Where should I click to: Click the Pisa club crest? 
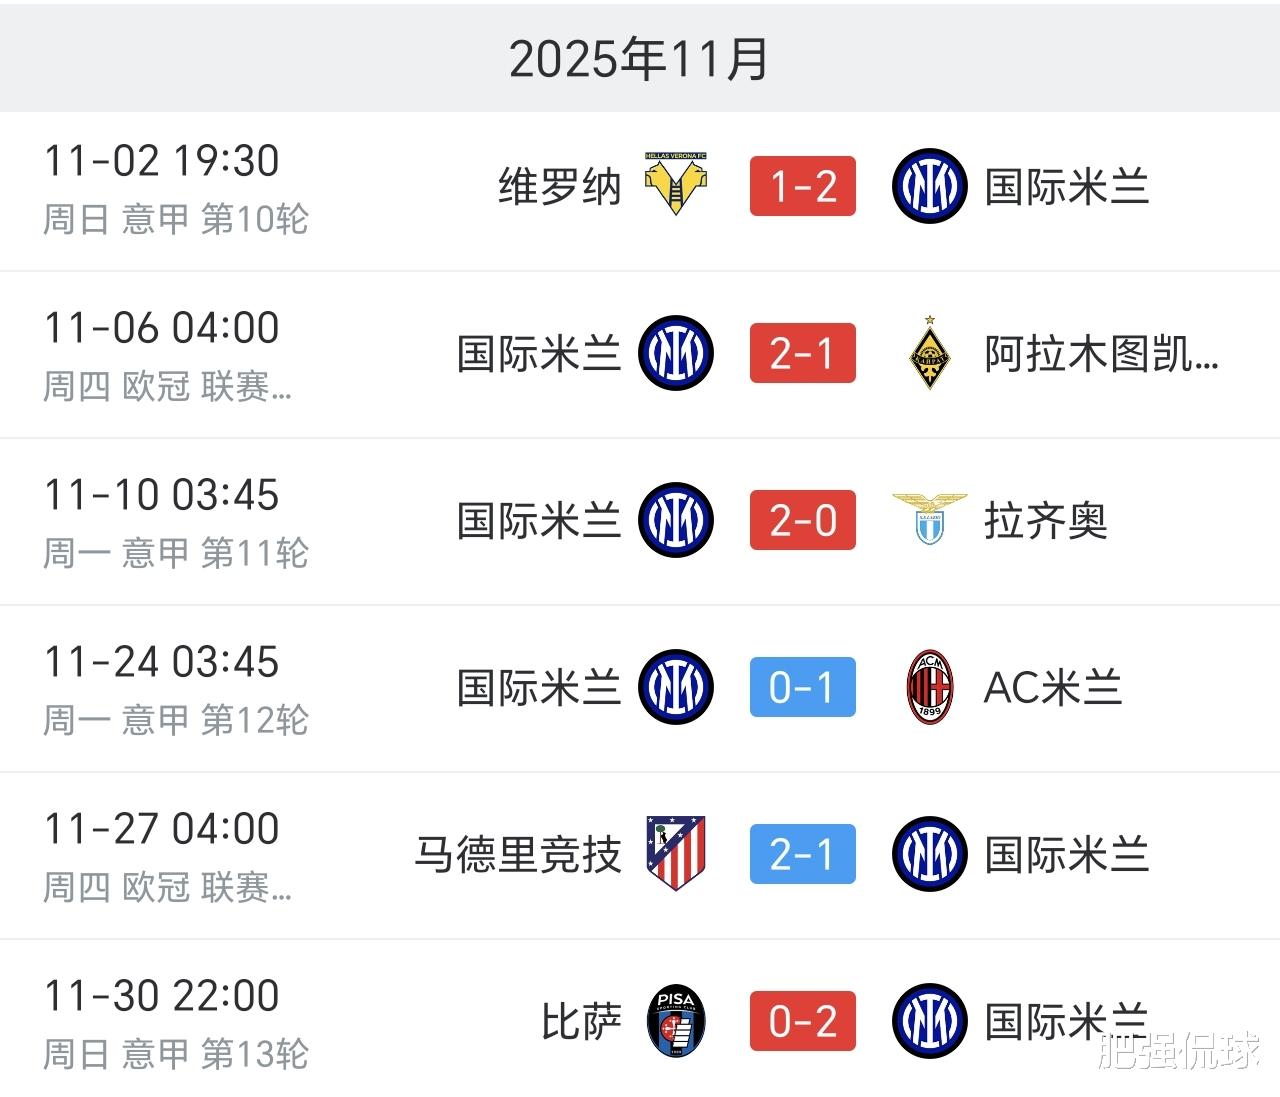(677, 1021)
